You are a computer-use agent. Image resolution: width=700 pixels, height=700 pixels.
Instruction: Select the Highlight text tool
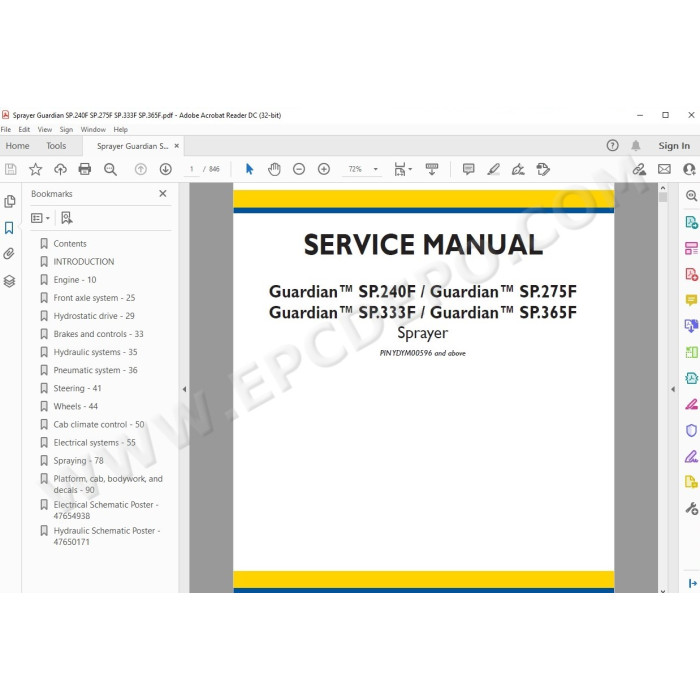pos(493,169)
